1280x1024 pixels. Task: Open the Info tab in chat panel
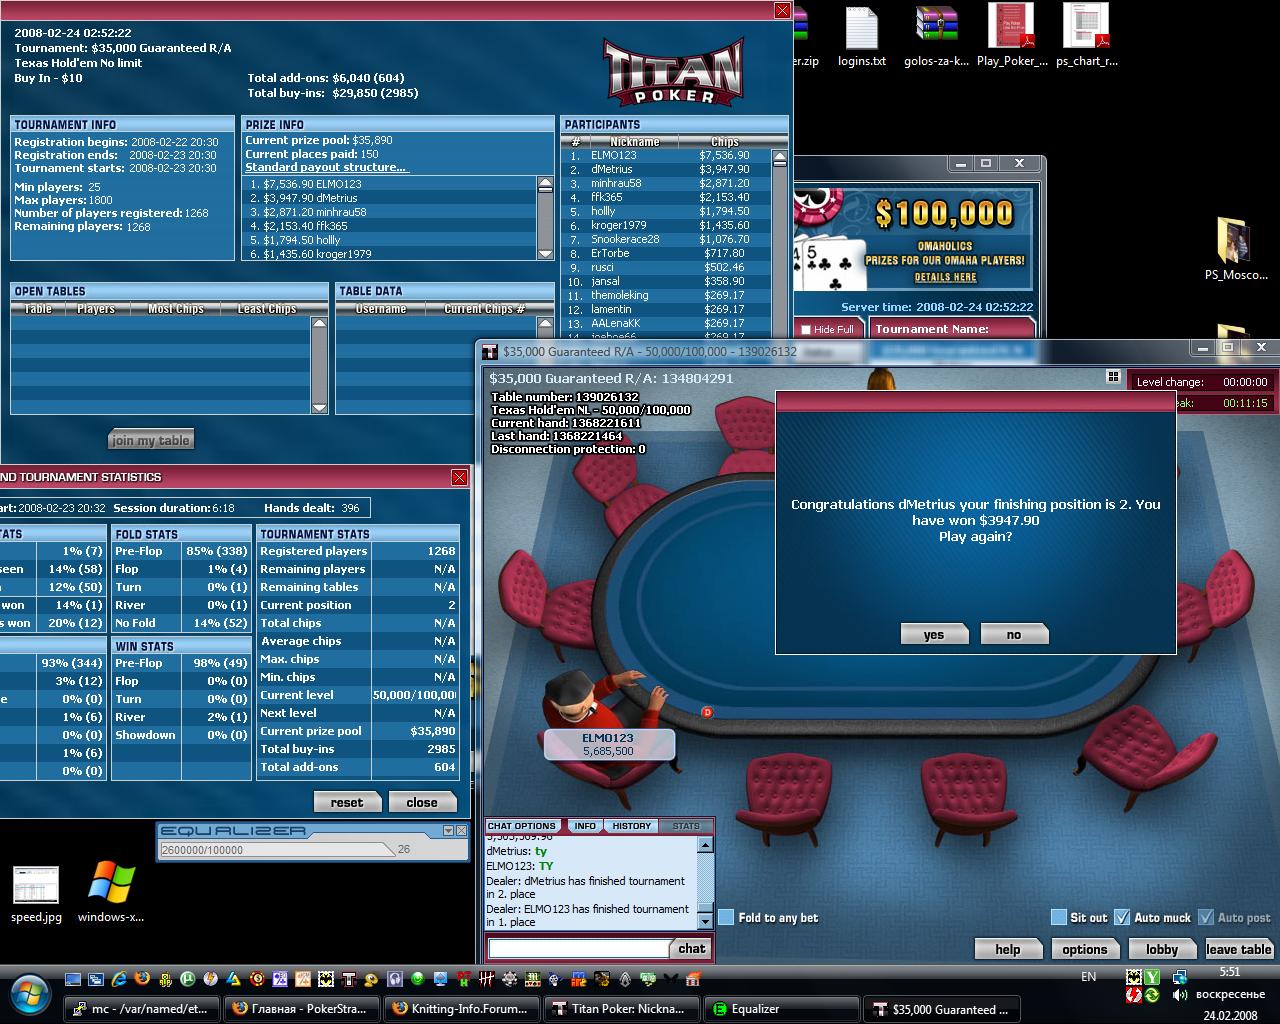585,826
